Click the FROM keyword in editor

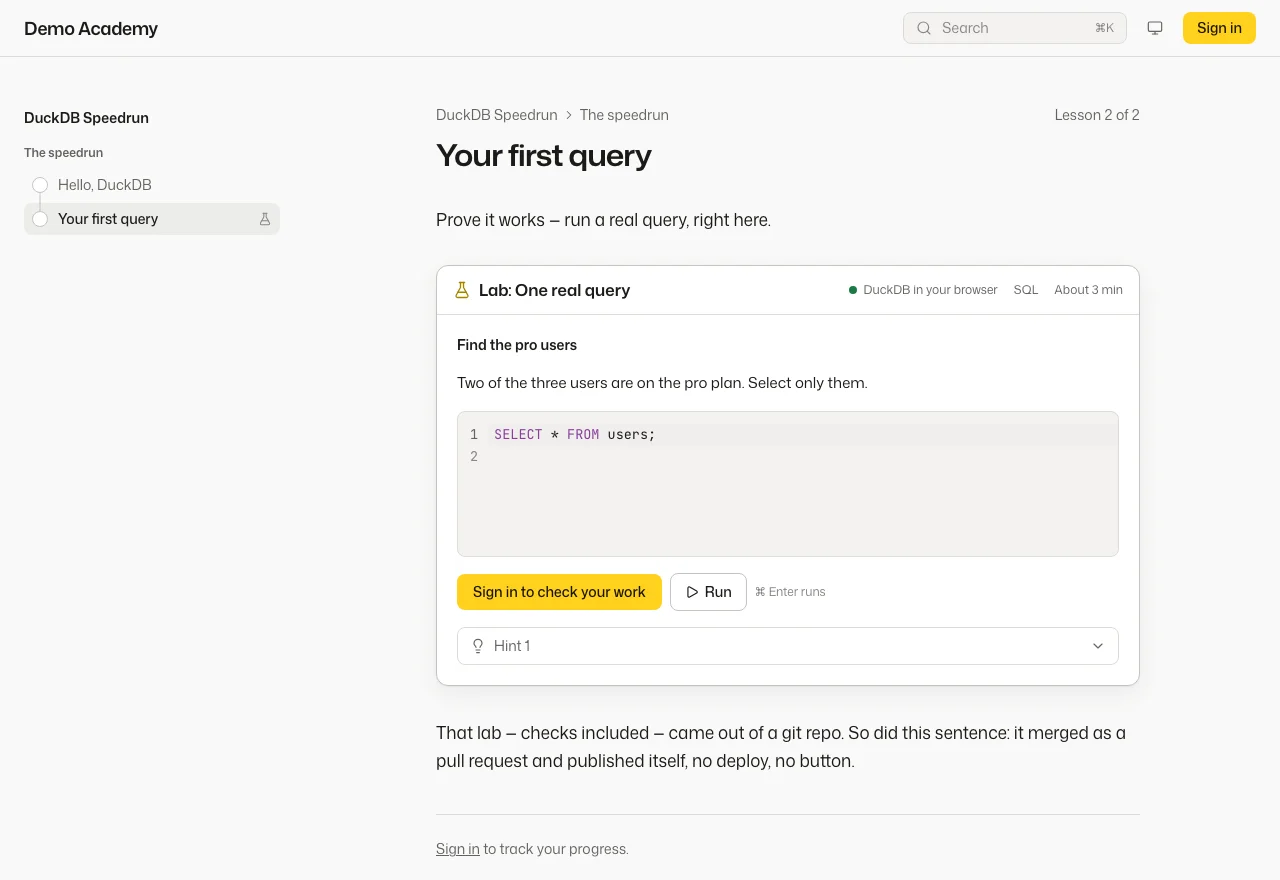(x=583, y=435)
